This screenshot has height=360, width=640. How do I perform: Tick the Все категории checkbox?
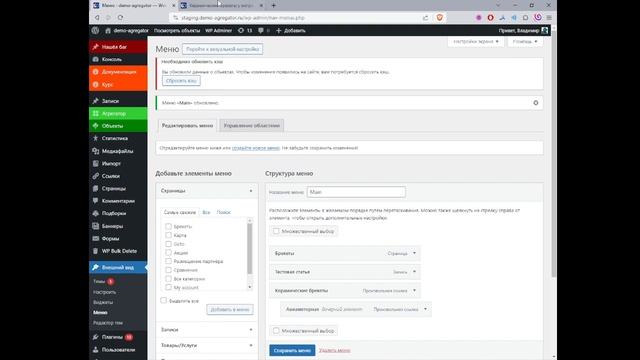pos(168,279)
